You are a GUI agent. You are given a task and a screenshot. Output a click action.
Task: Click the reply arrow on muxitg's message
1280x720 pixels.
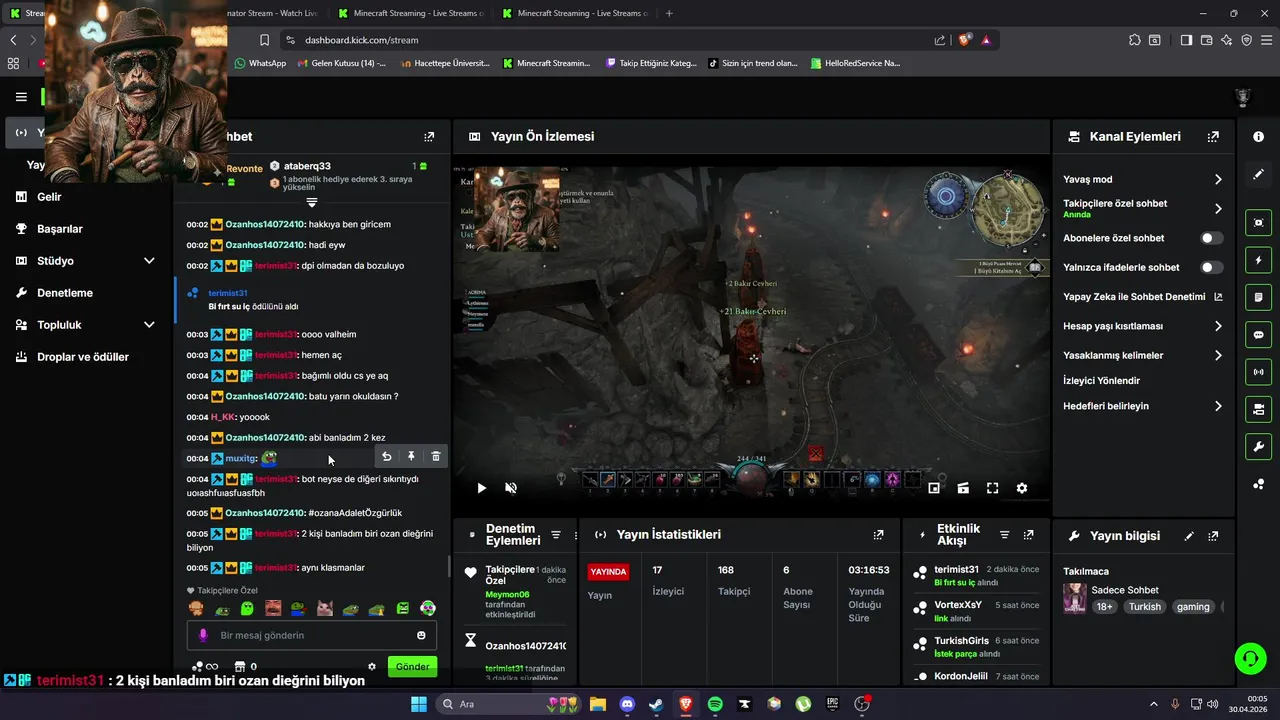click(387, 456)
